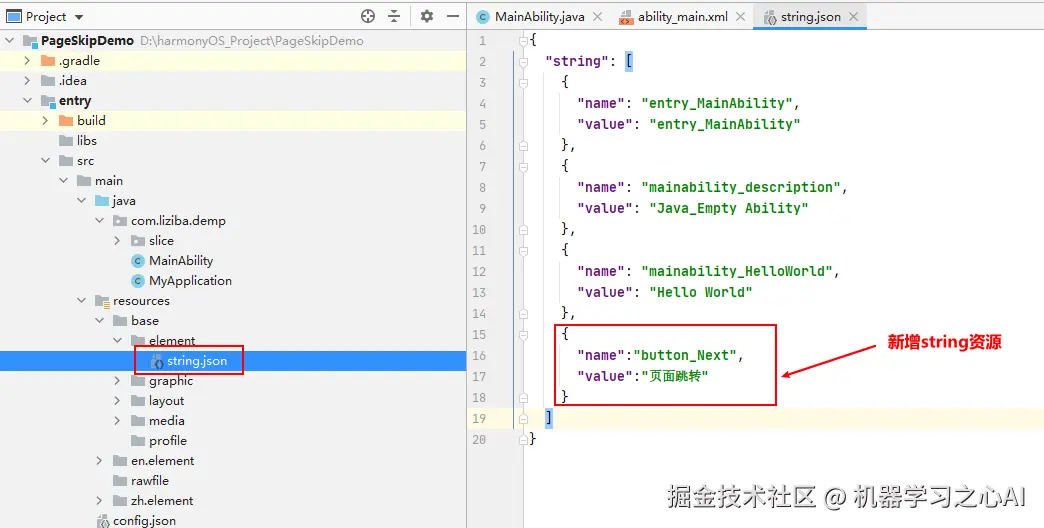Expand the media folder
The height and width of the screenshot is (528, 1044).
117,421
